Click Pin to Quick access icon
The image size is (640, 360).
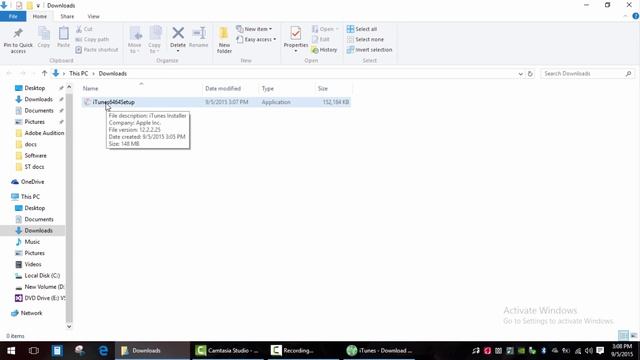[x=18, y=40]
